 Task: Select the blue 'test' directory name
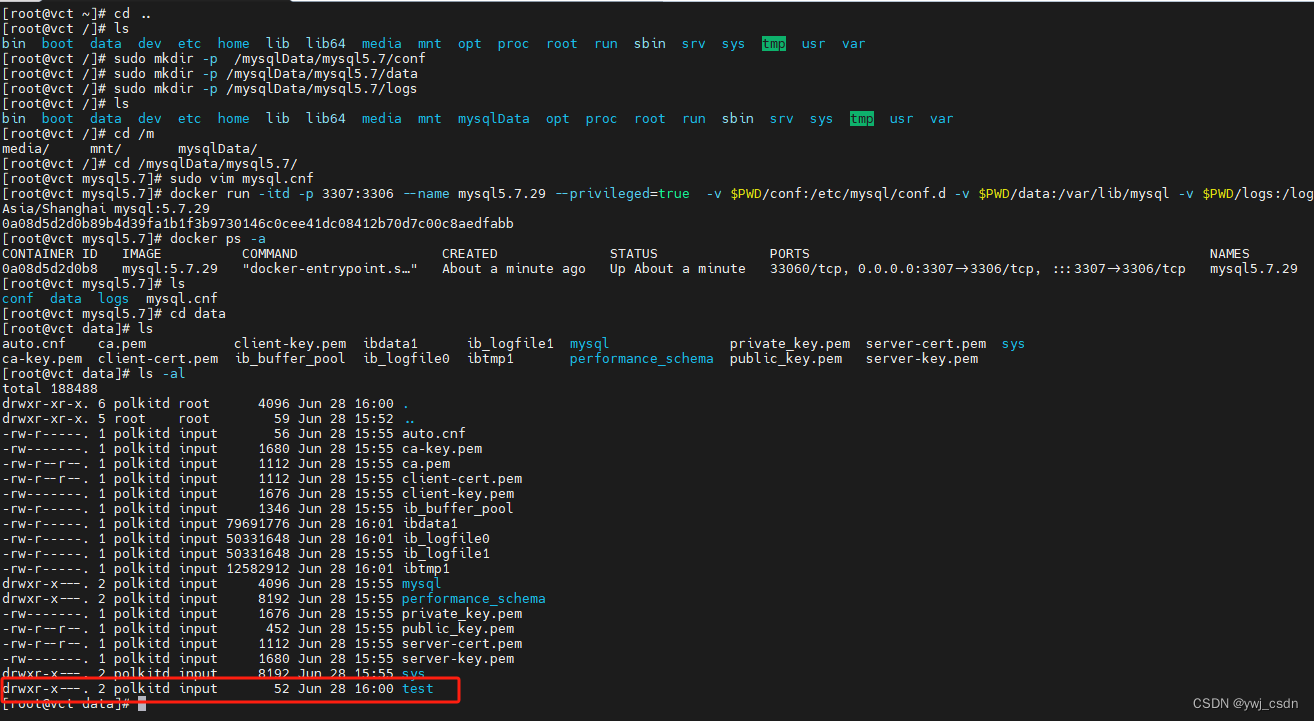(x=418, y=689)
